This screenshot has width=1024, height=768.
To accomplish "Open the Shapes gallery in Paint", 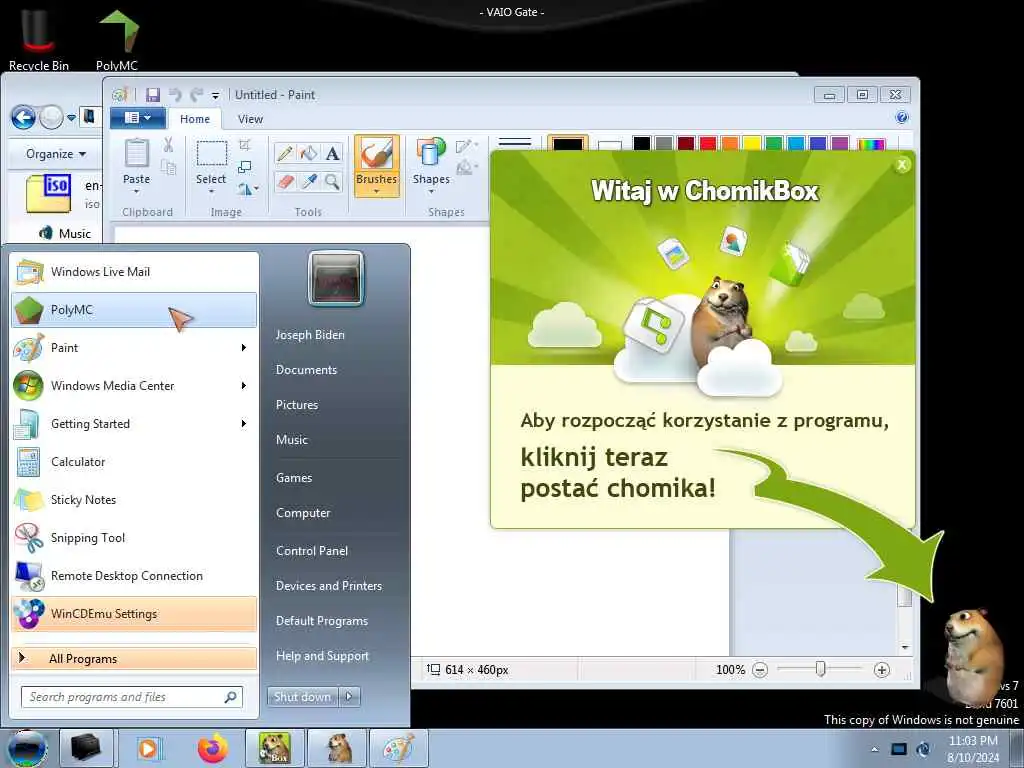I will pyautogui.click(x=431, y=167).
